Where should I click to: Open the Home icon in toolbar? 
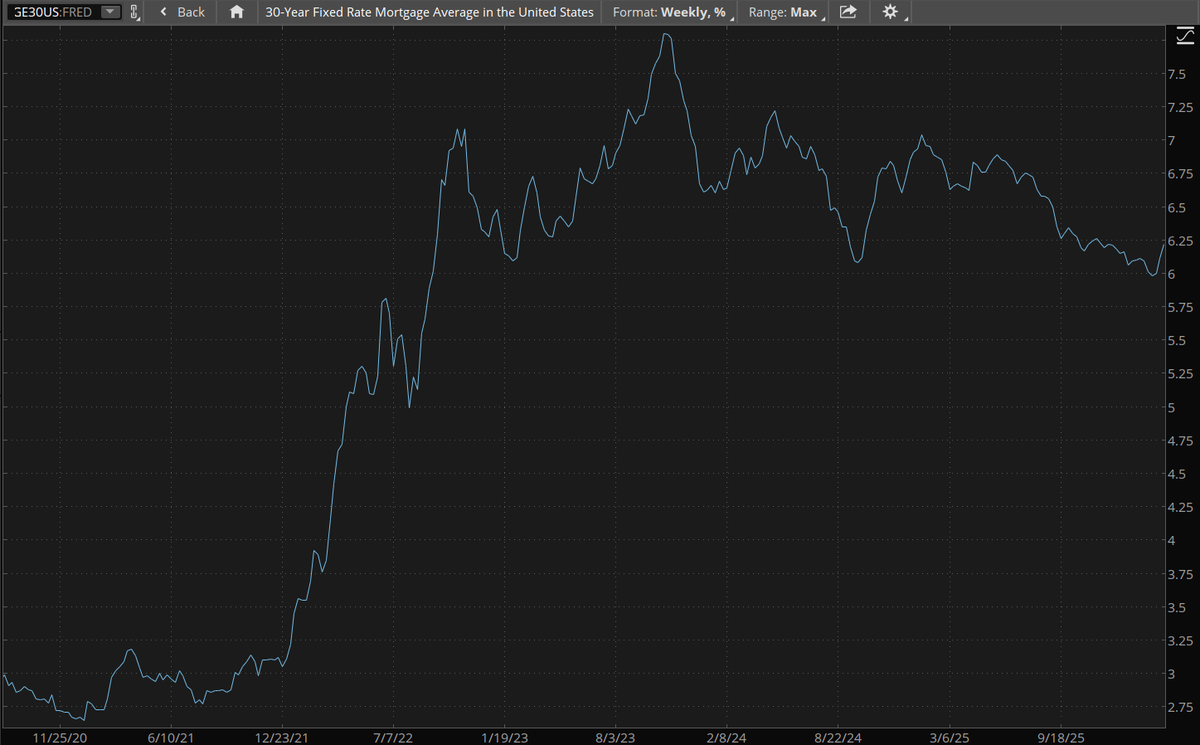click(236, 12)
